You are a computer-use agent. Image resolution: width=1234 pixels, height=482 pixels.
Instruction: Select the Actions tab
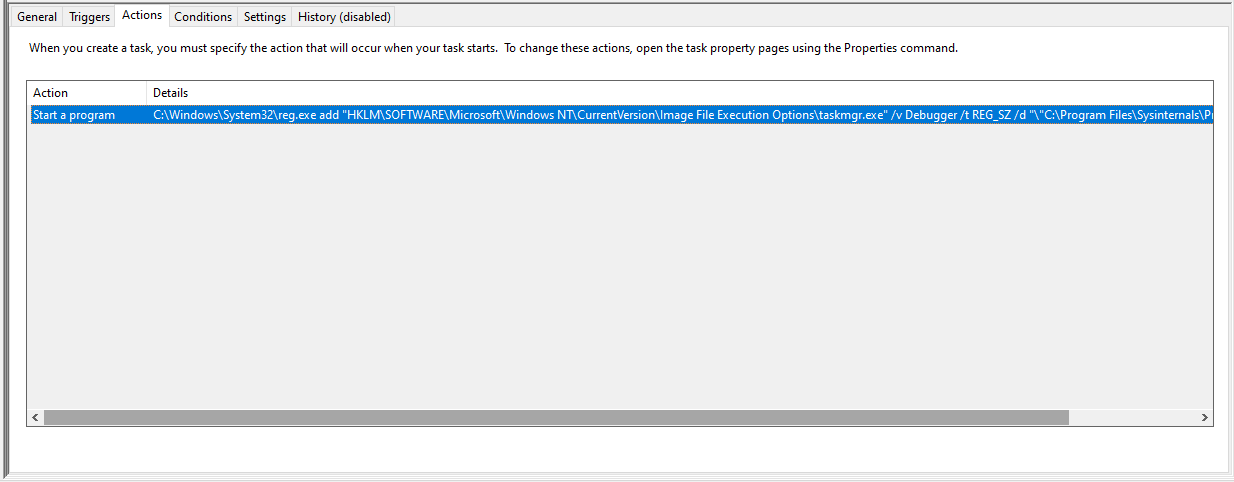click(142, 15)
